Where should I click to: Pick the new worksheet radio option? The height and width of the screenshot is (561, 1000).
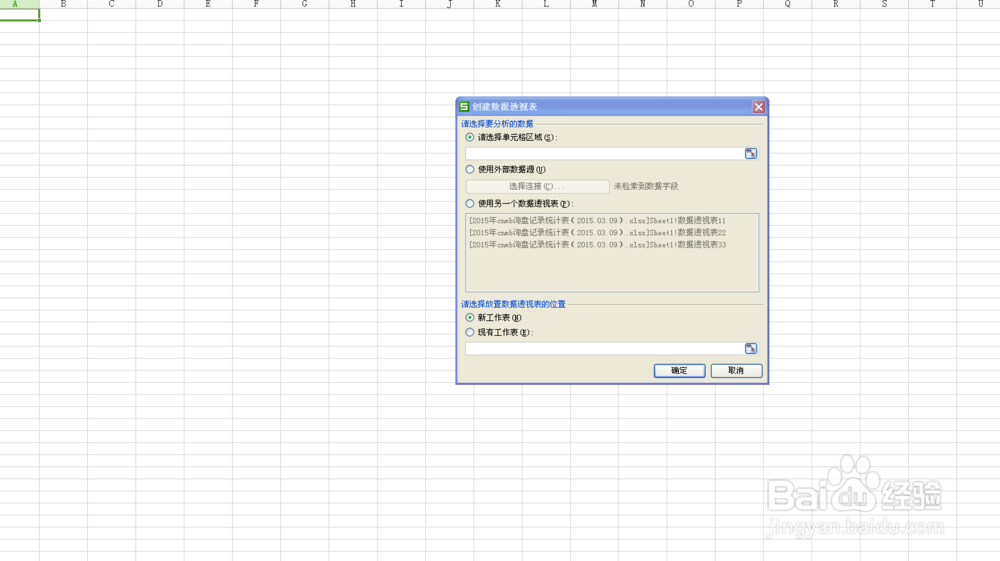click(x=470, y=317)
